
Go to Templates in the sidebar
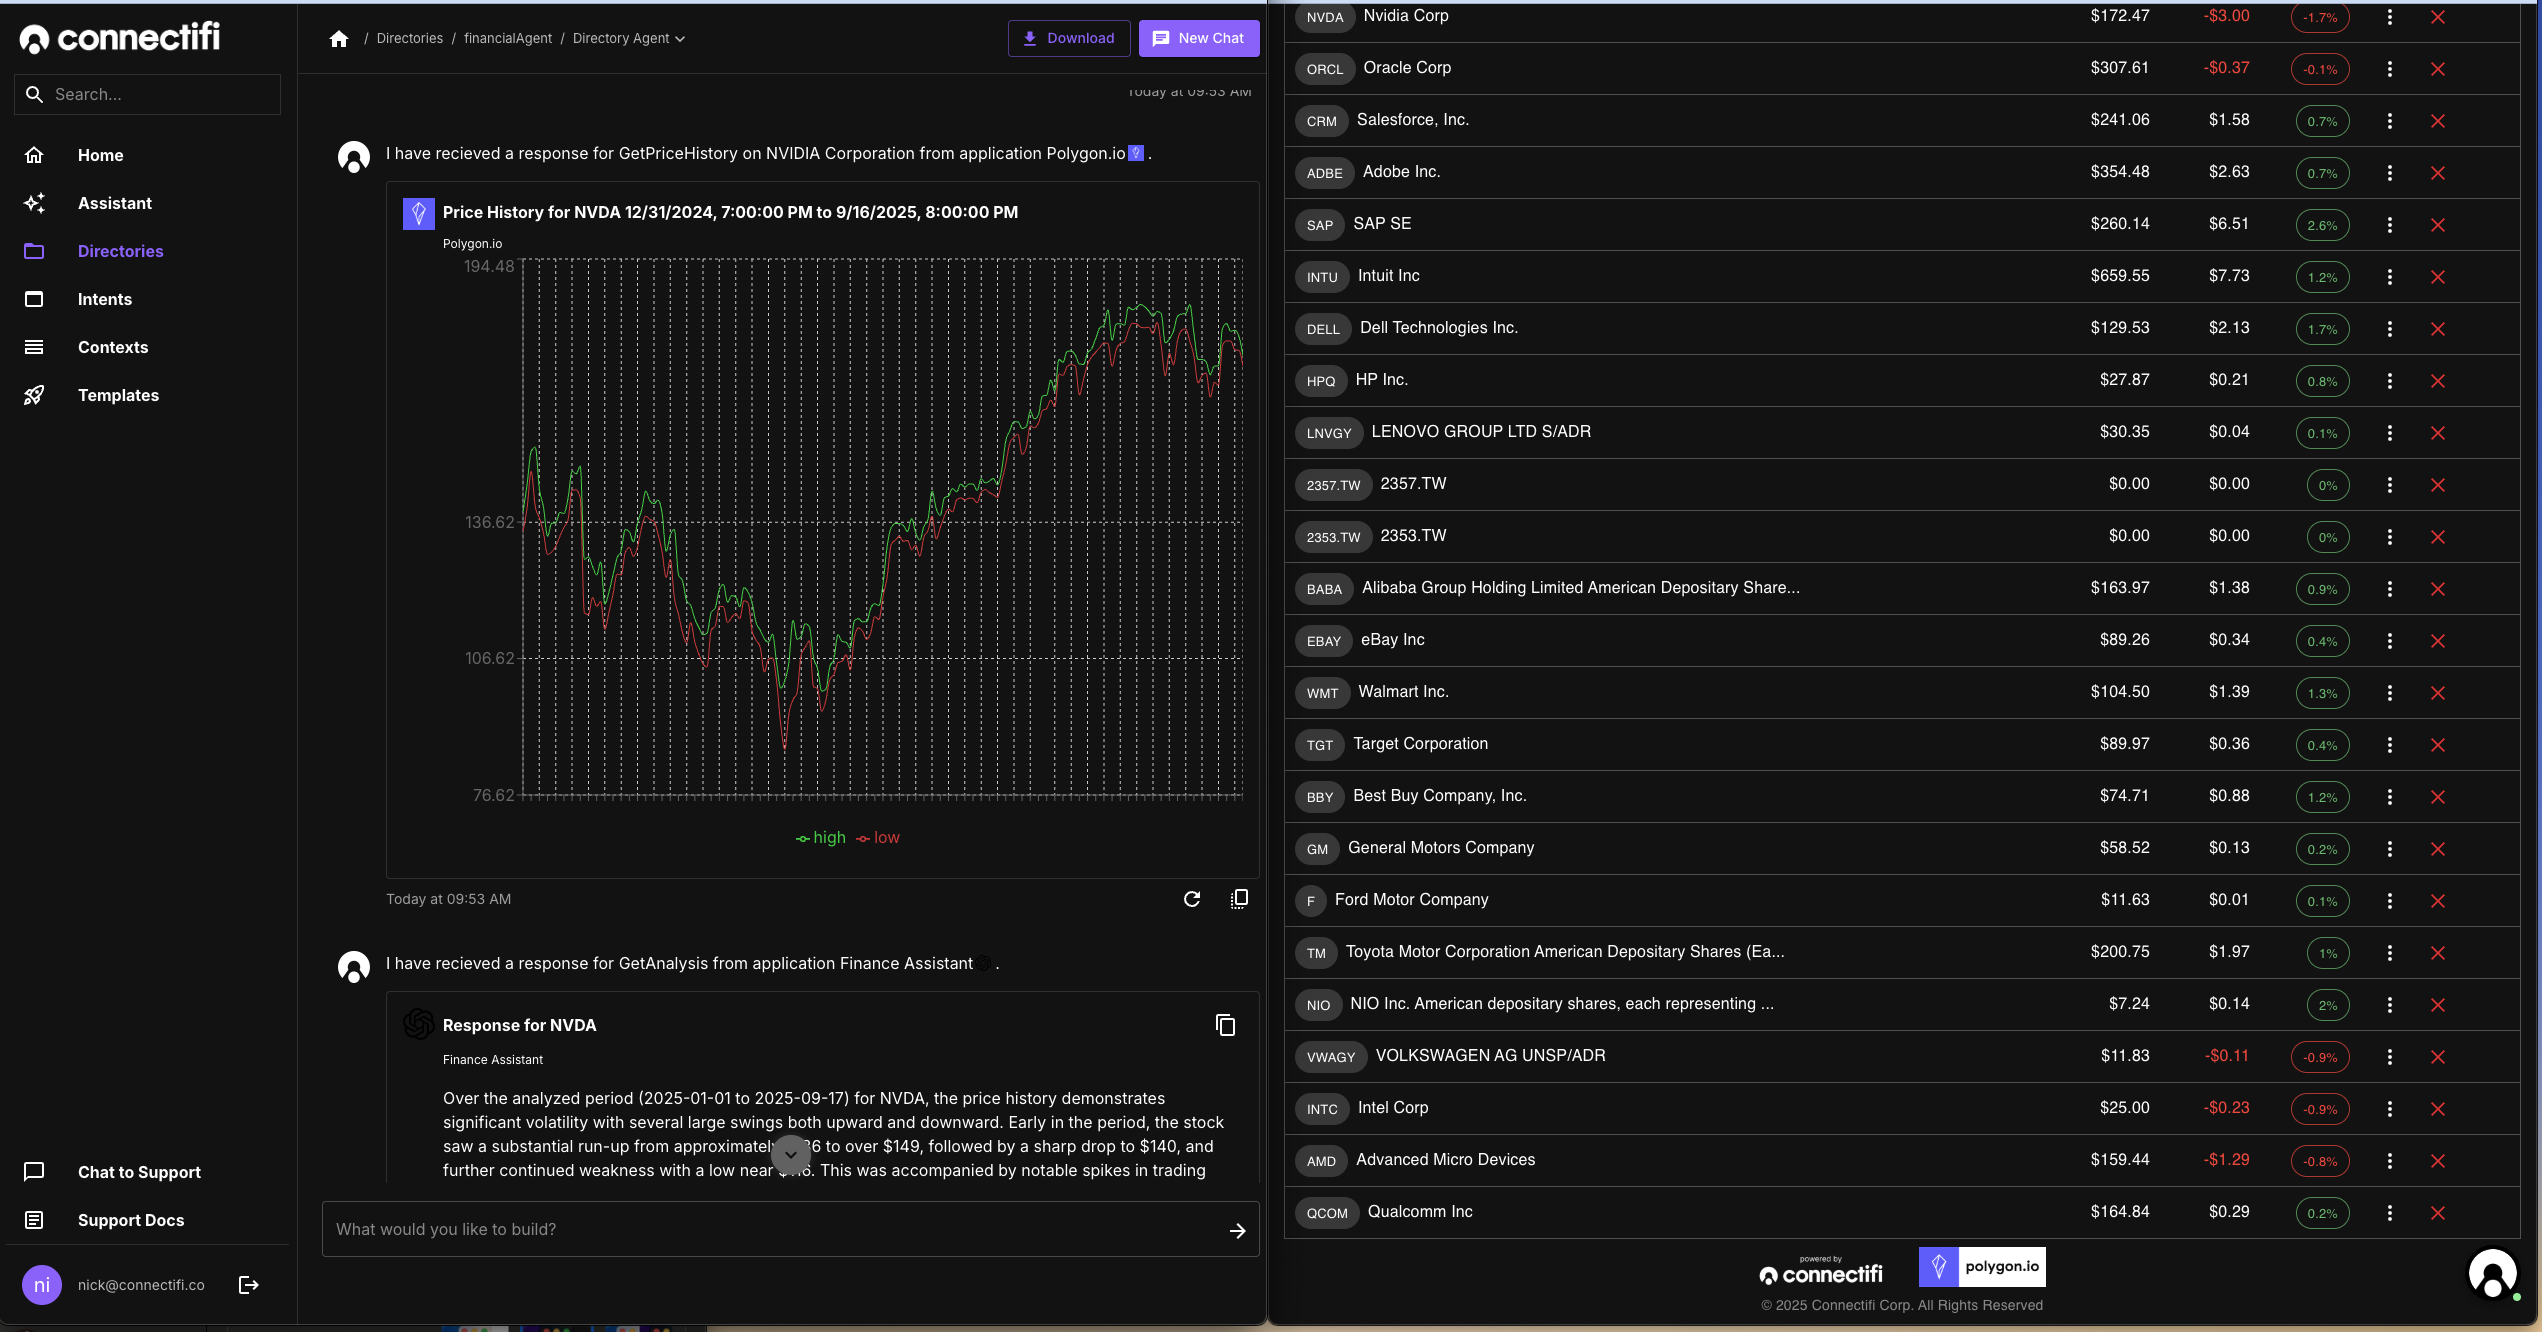coord(118,395)
